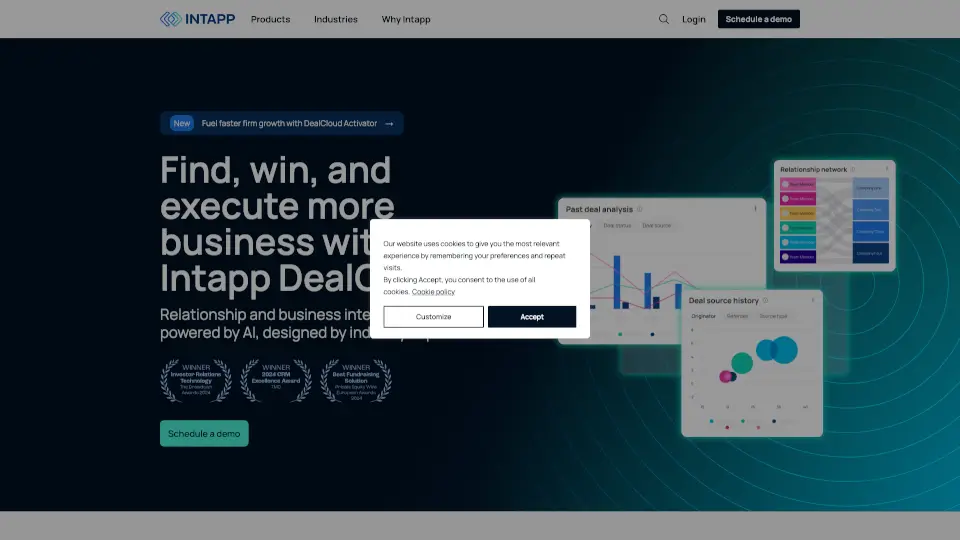Screen dimensions: 960x540
Task: Click info icon beside Relationship network
Action: tap(852, 170)
